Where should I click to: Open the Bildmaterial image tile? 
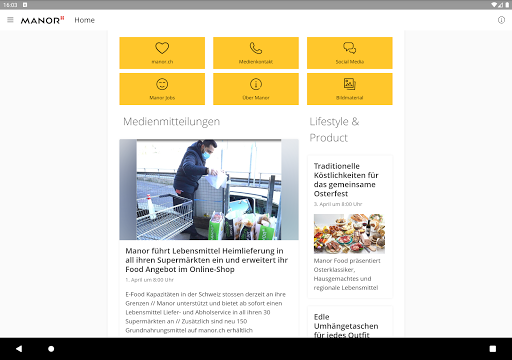click(350, 89)
